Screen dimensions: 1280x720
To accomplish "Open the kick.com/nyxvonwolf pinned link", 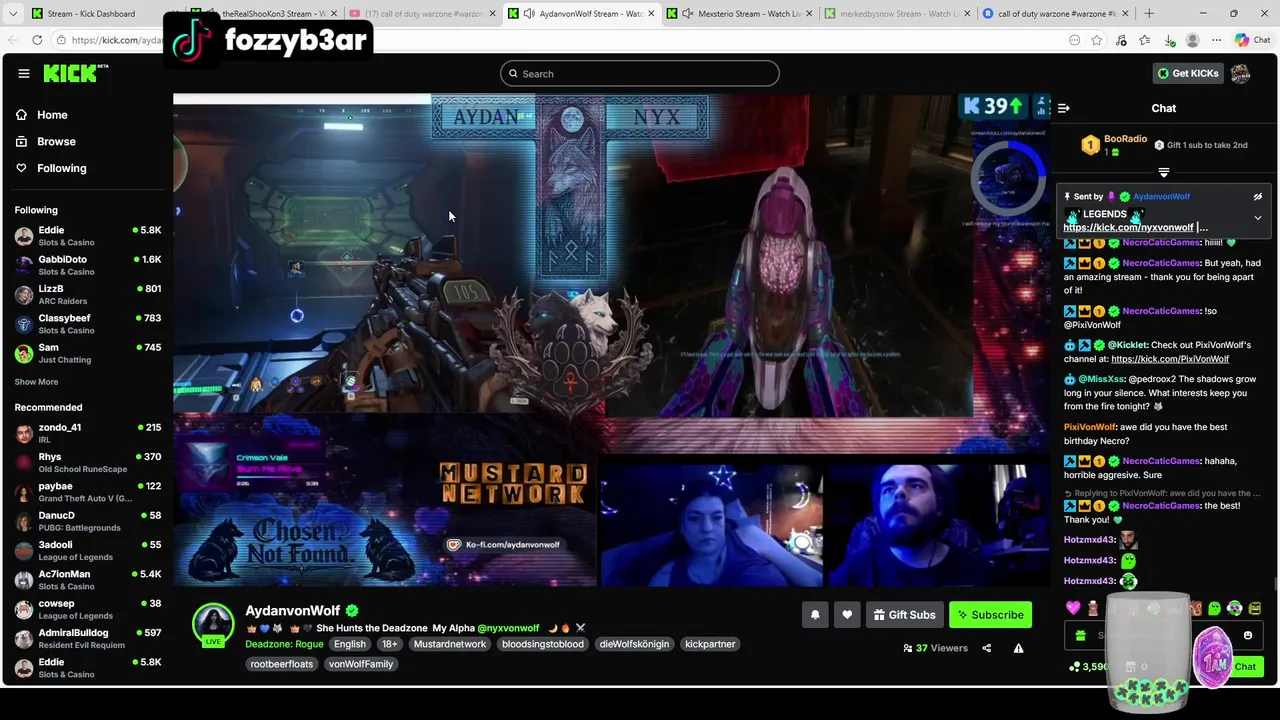I will [x=1129, y=227].
